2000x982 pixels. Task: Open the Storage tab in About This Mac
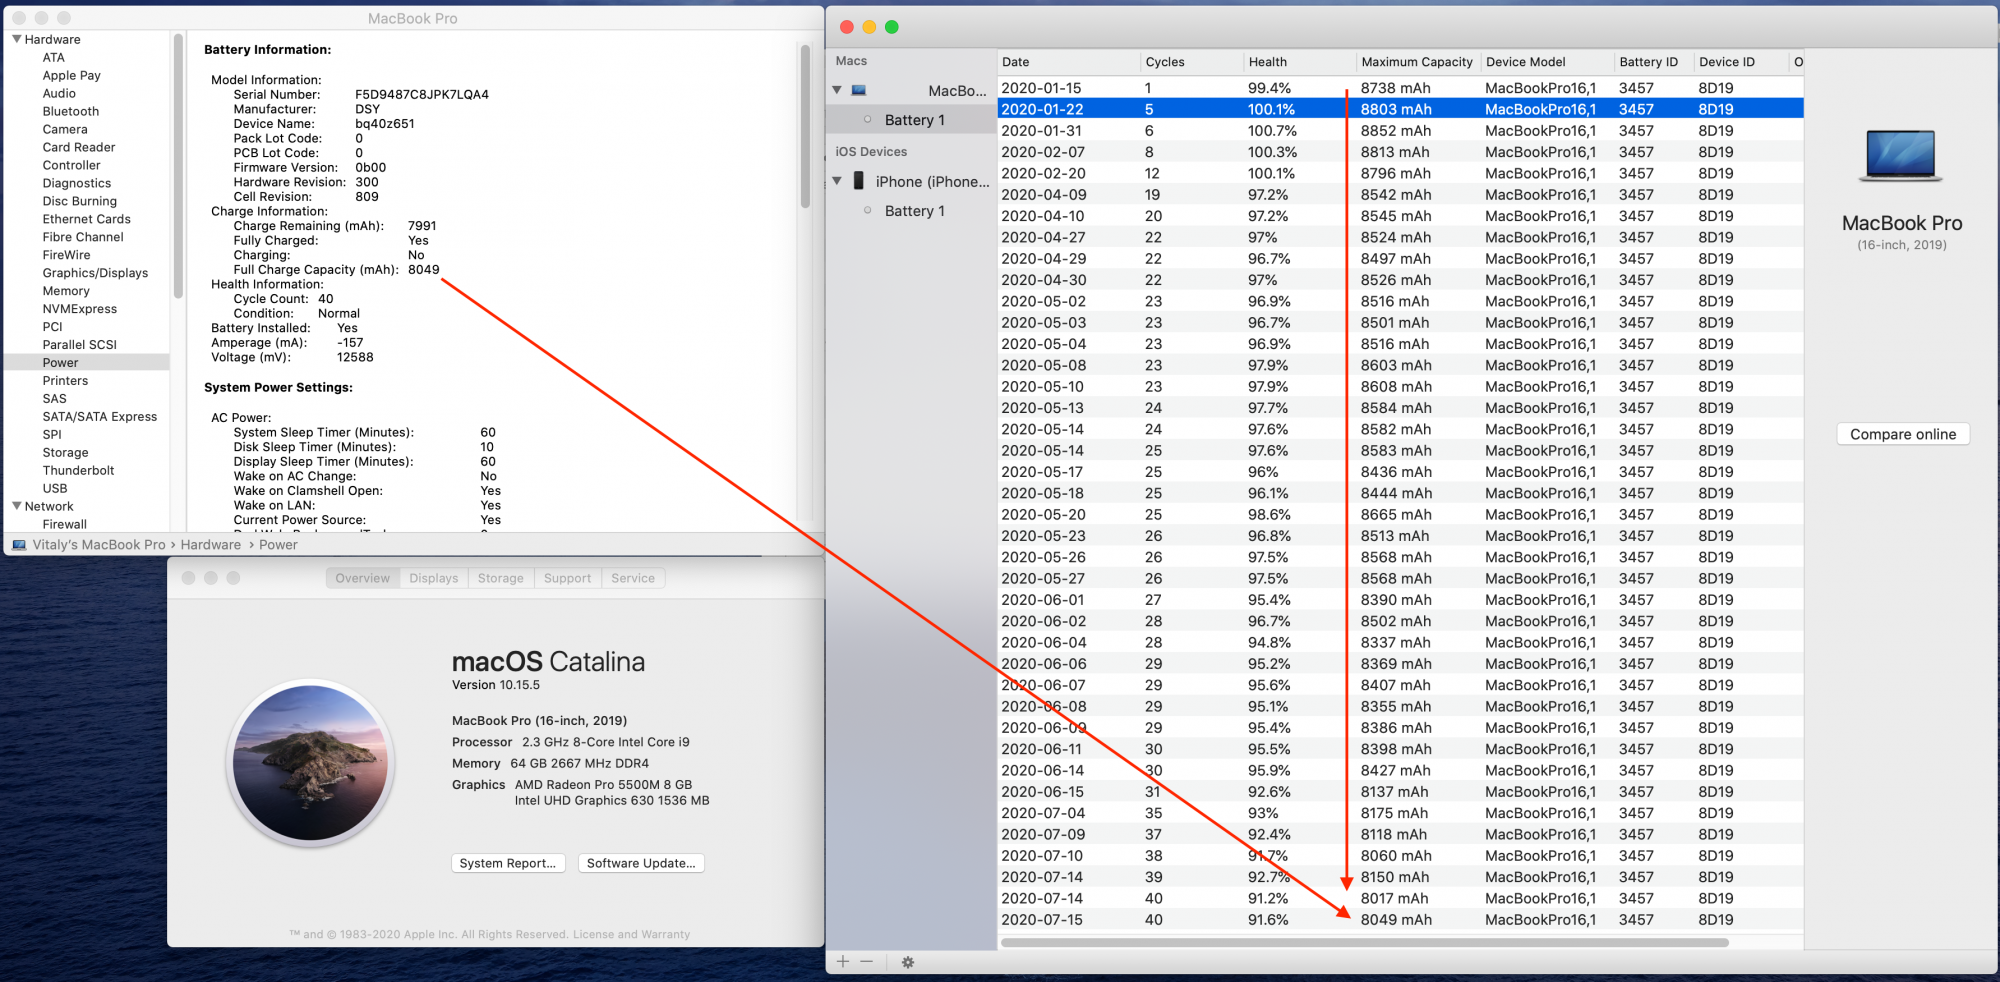click(501, 578)
